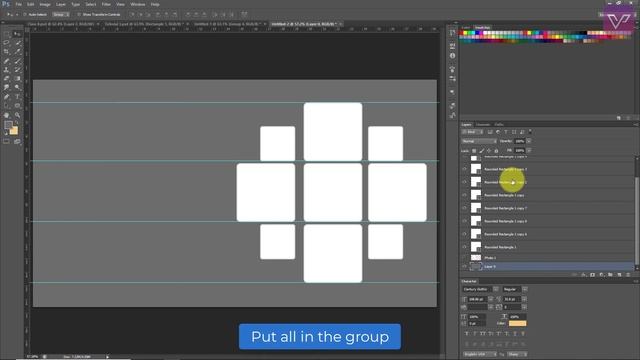The width and height of the screenshot is (640, 360).
Task: Open the Window menu
Action: (x=138, y=4)
